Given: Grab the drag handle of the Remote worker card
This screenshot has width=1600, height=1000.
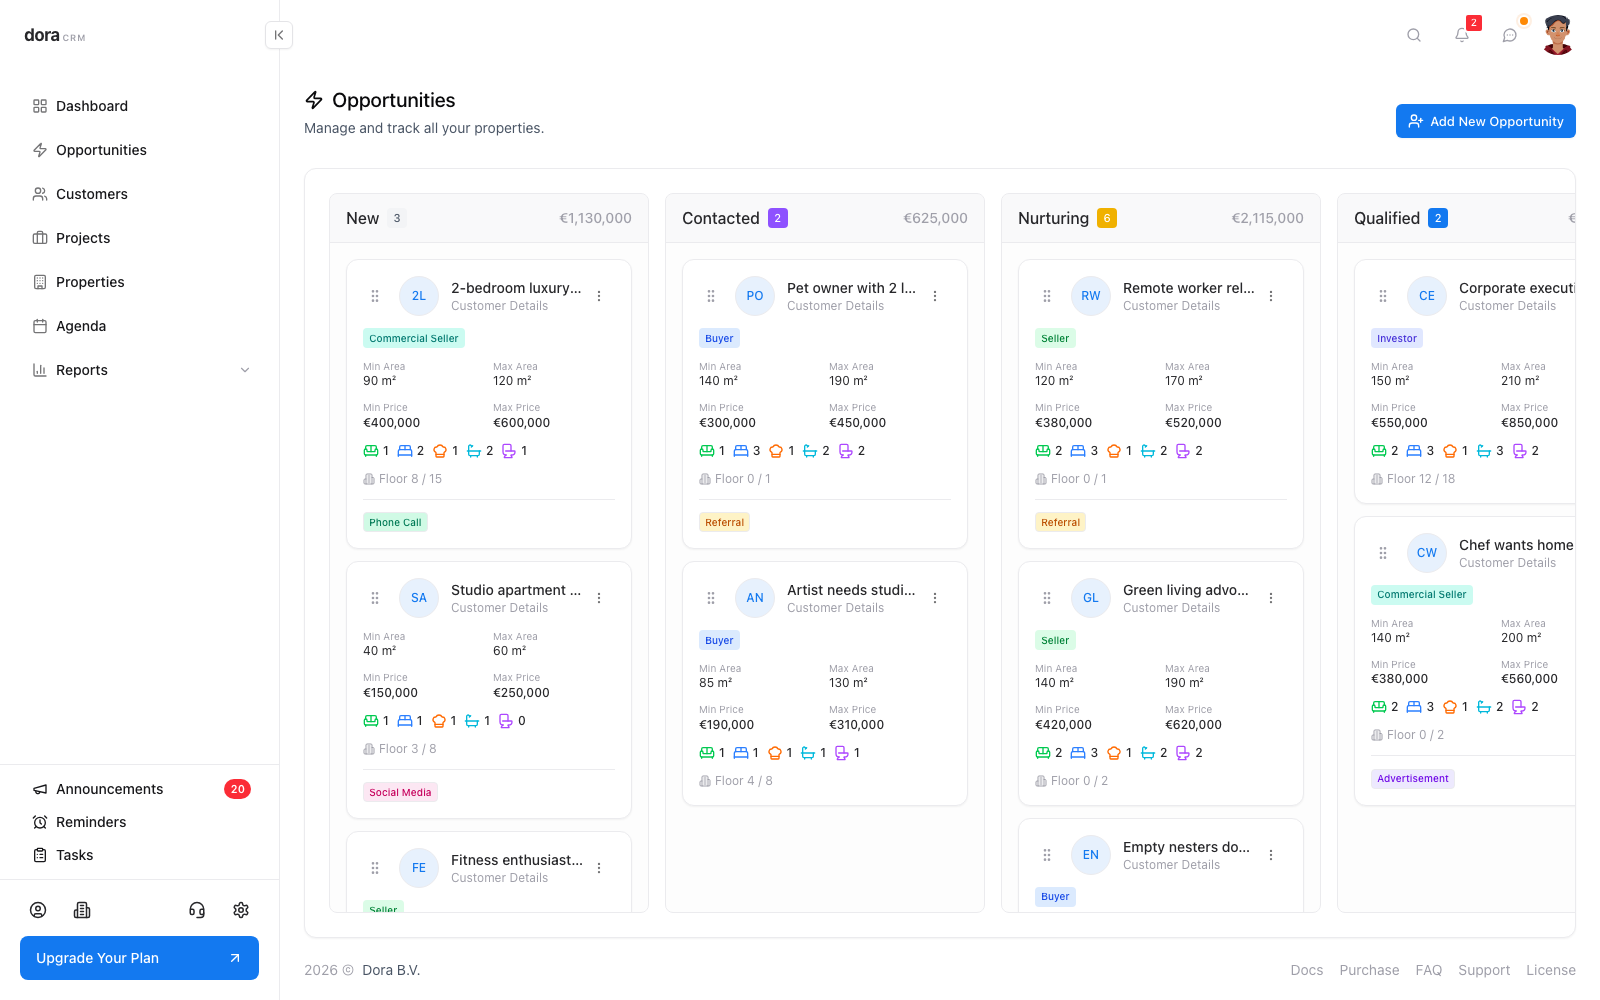Looking at the screenshot, I should (1047, 296).
